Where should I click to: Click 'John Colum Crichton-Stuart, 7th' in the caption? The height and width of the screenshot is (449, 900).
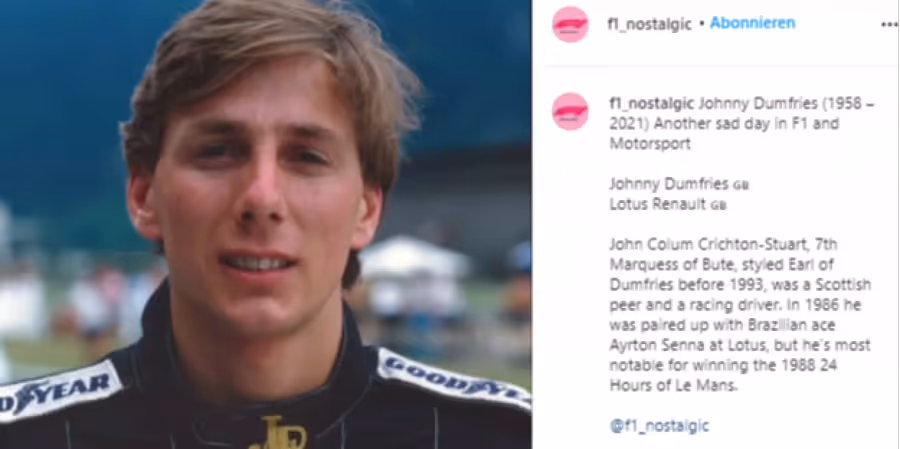[x=723, y=245]
